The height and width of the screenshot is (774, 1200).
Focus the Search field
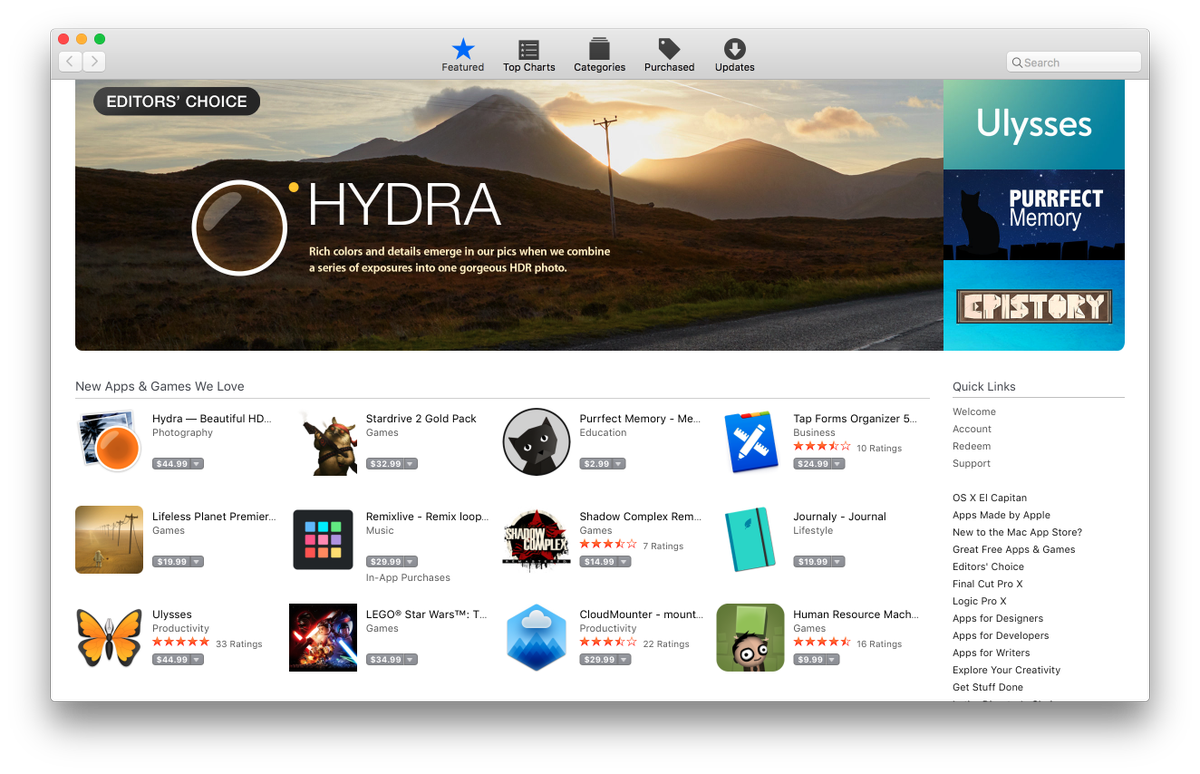pyautogui.click(x=1073, y=62)
